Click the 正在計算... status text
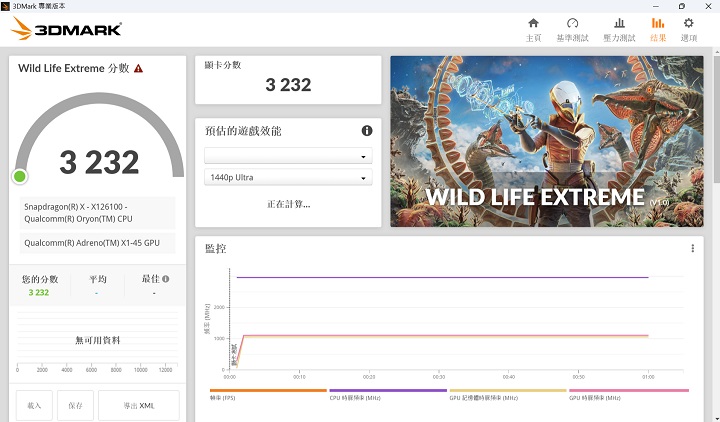Viewport: 720px width, 422px height. [x=288, y=204]
